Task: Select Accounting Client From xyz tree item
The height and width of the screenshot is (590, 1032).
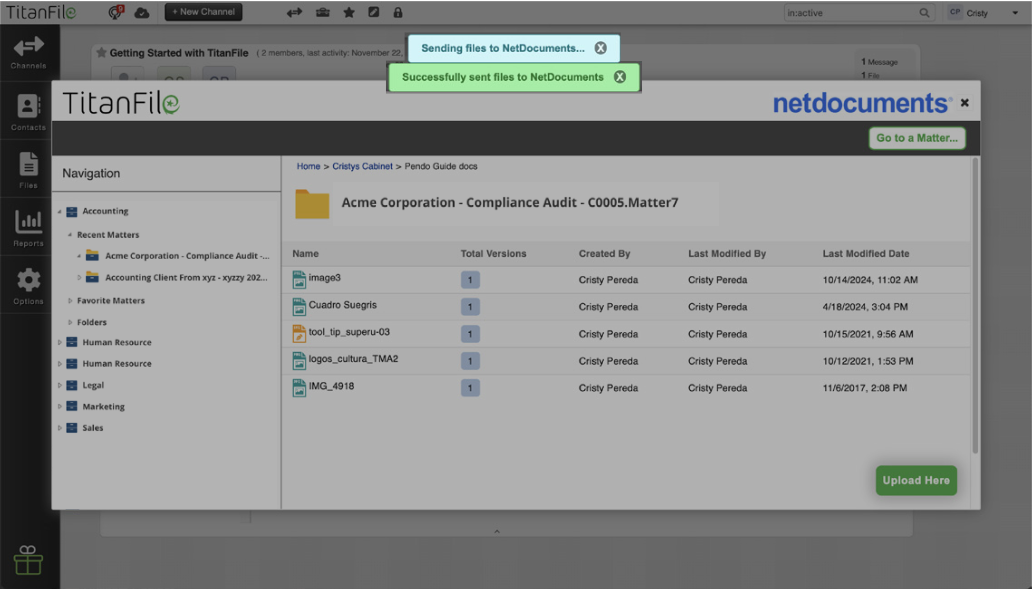Action: 186,277
